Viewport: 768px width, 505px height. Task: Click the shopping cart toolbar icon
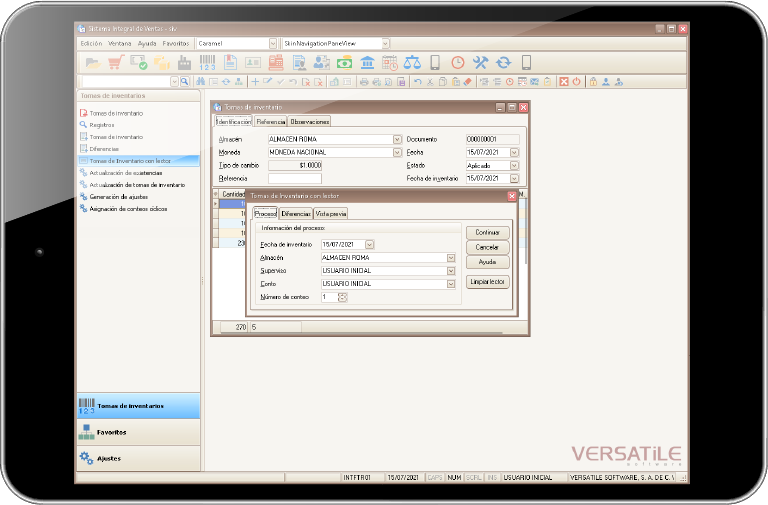[x=116, y=63]
